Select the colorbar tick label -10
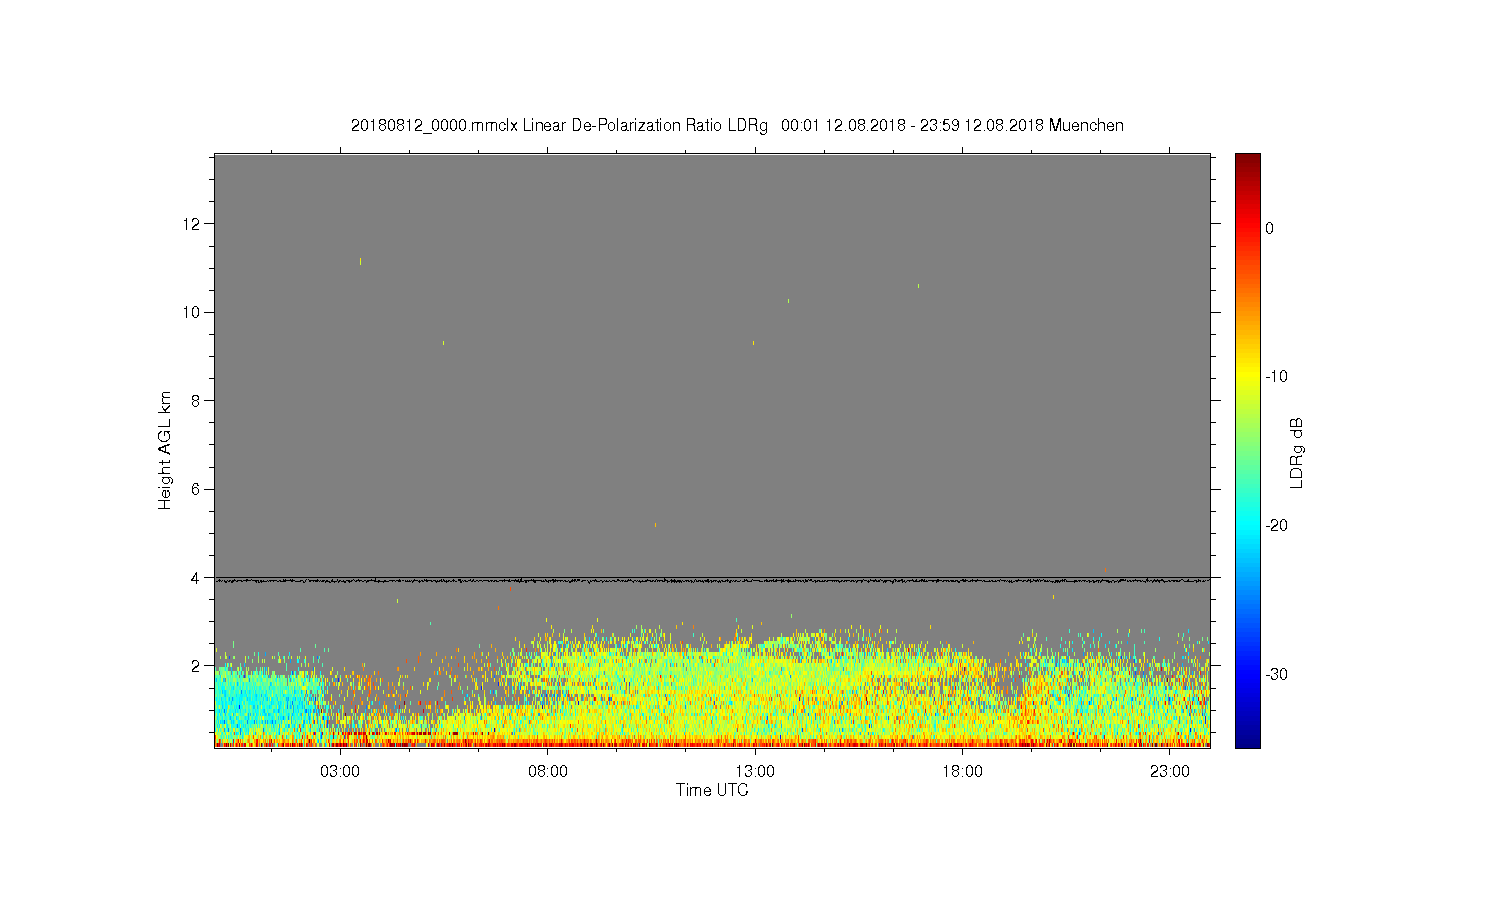This screenshot has width=1500, height=900. pyautogui.click(x=1276, y=377)
